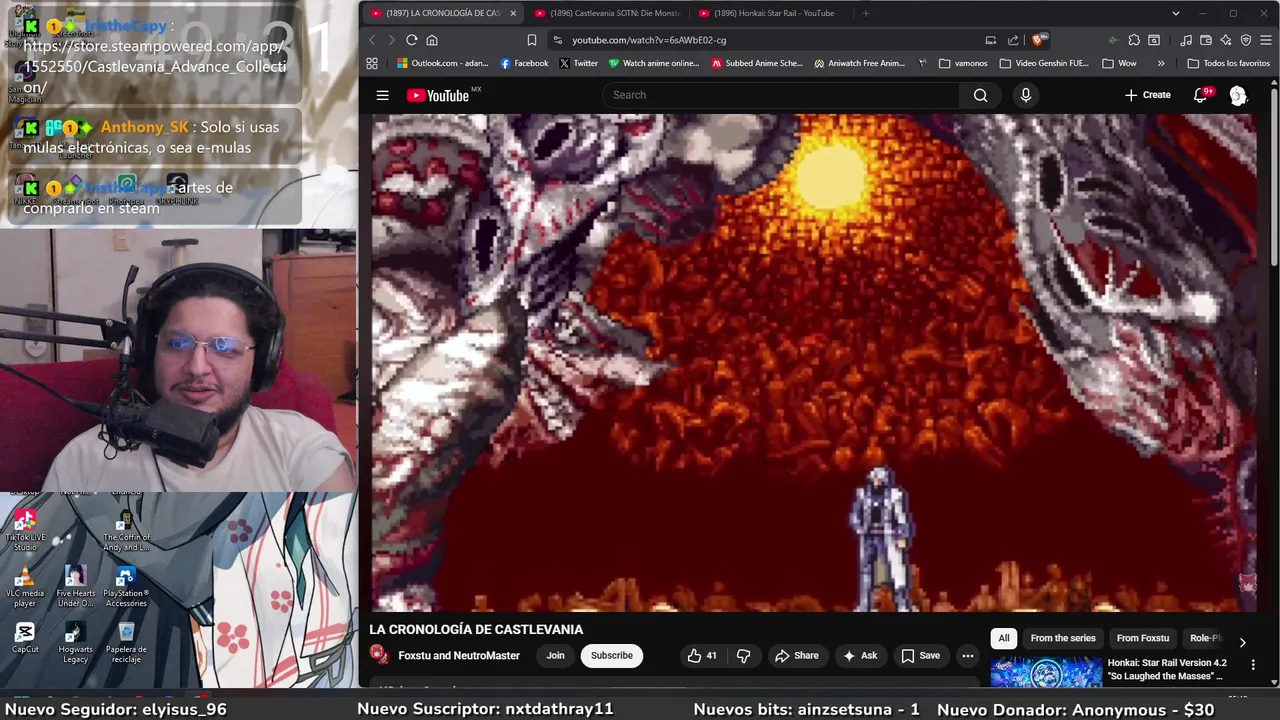Reload the current browser page

point(411,40)
